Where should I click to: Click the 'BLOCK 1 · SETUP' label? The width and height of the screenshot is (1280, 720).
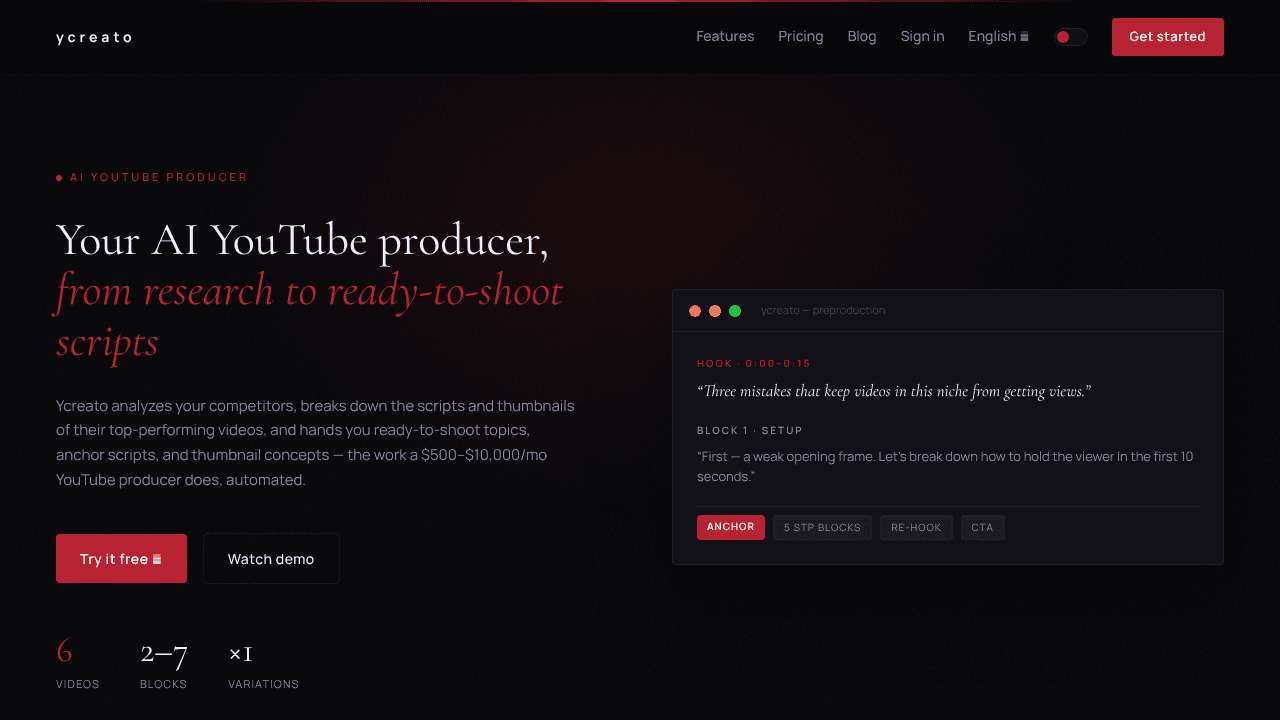750,431
